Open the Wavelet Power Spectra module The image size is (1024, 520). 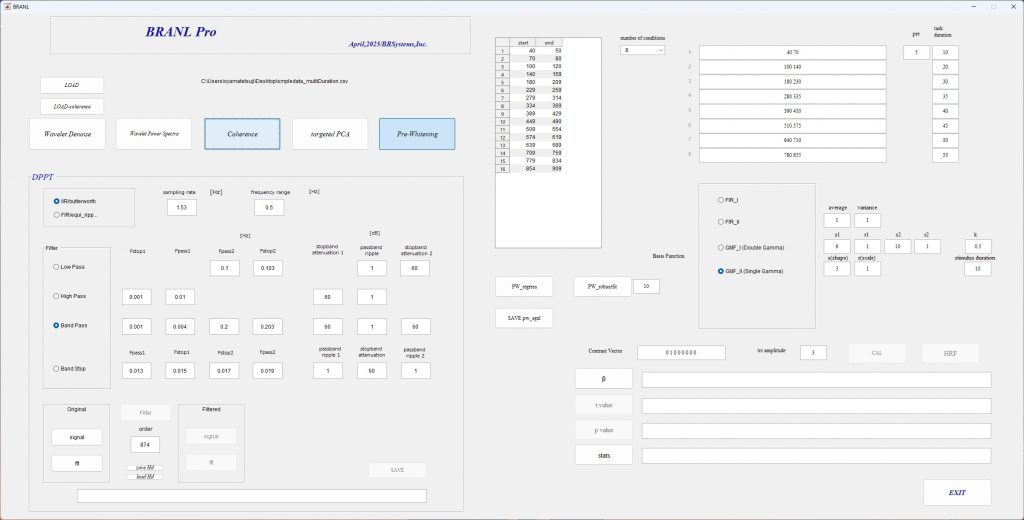(154, 134)
